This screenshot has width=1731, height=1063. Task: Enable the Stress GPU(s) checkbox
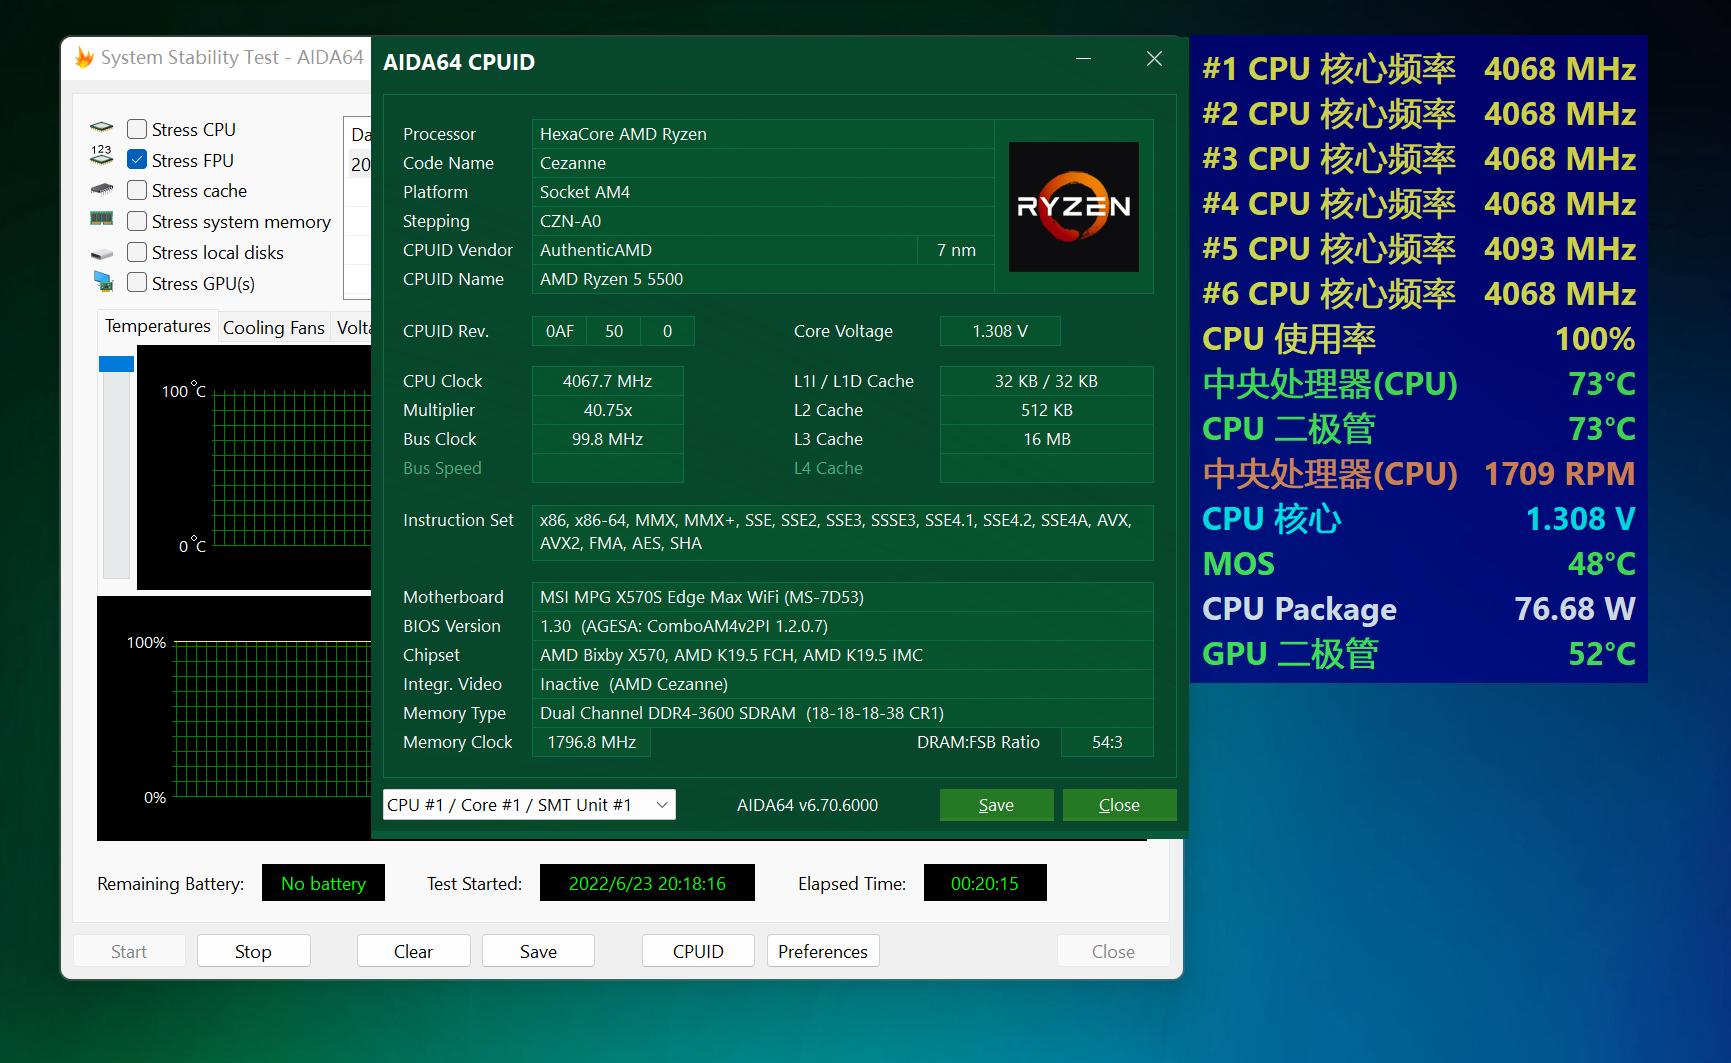click(x=137, y=283)
